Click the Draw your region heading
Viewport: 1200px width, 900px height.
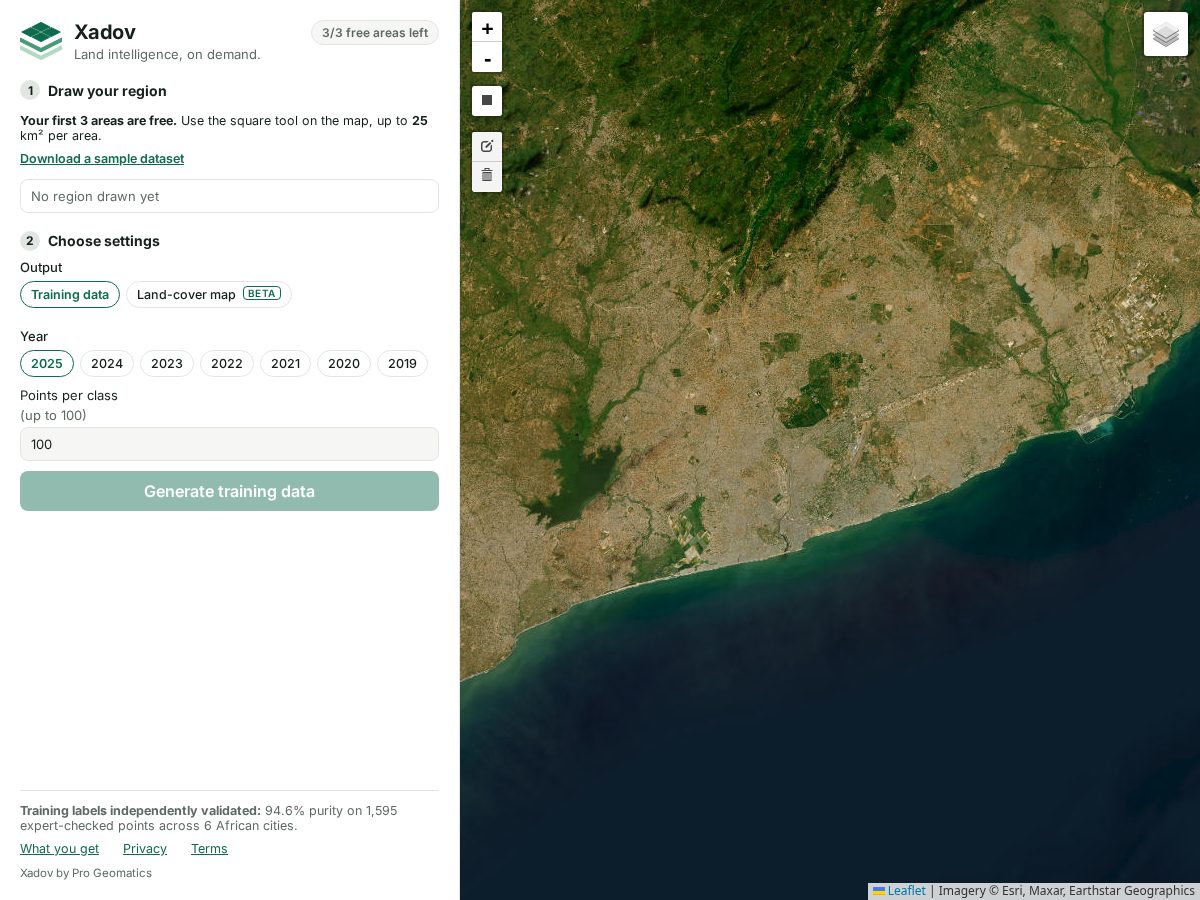pyautogui.click(x=107, y=91)
